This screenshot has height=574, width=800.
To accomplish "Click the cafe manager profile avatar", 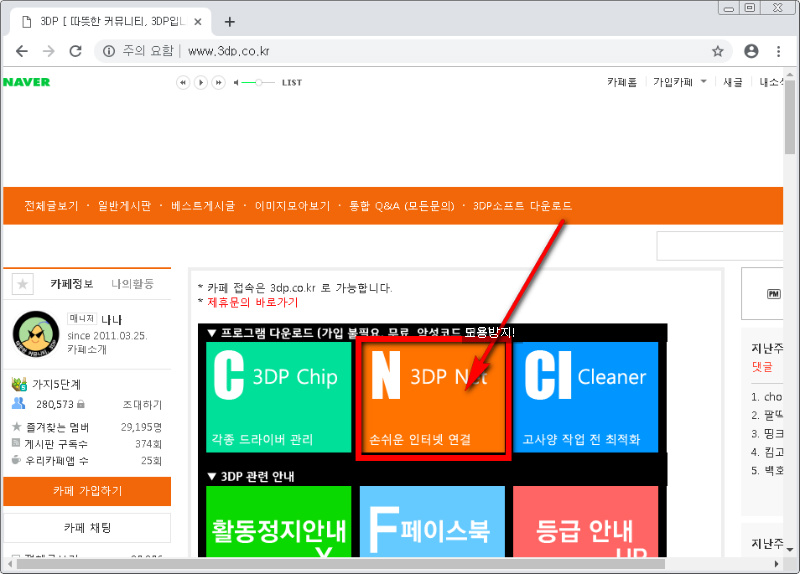I will point(36,334).
